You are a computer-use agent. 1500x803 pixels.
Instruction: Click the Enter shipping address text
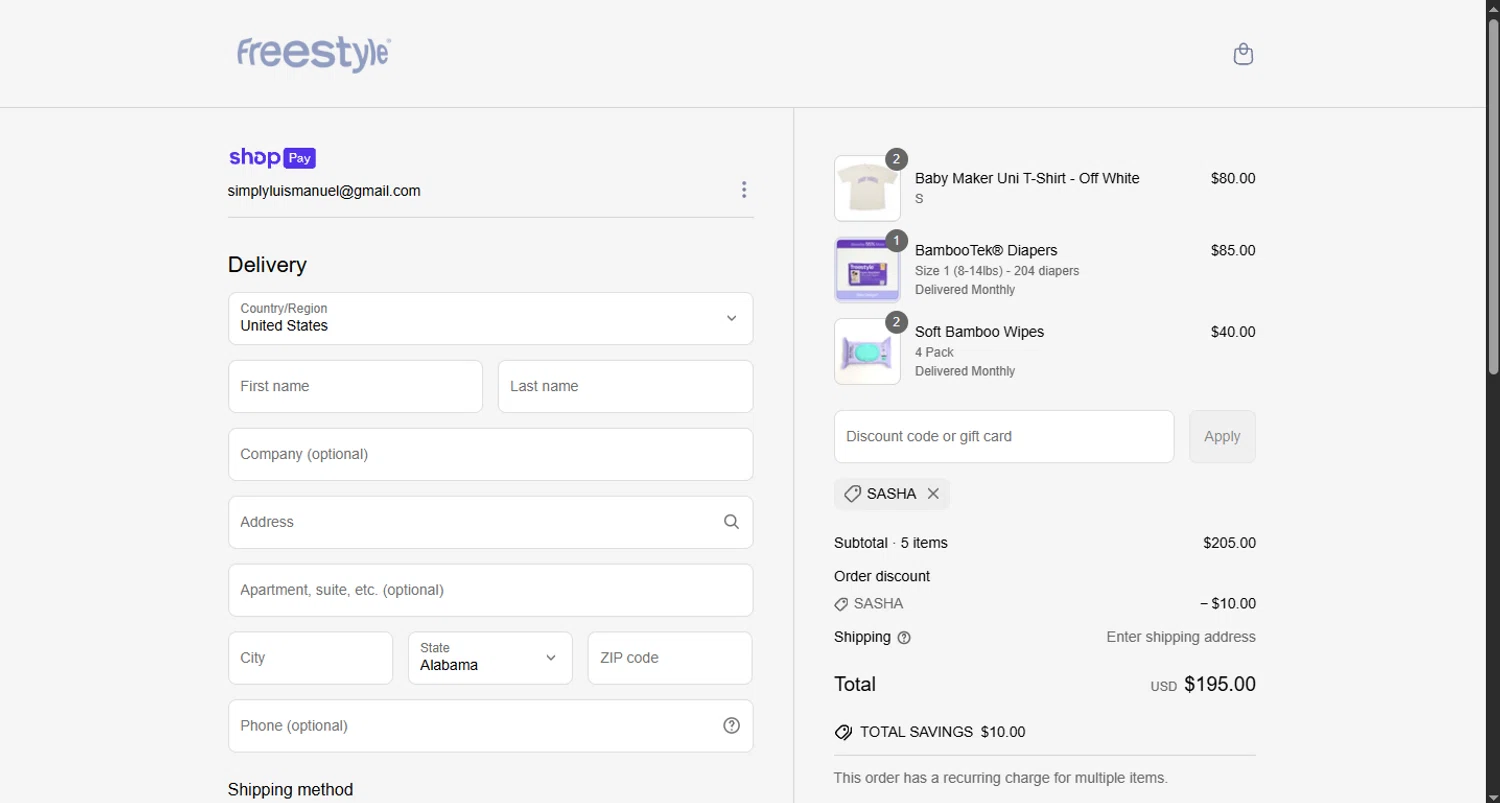click(1181, 637)
